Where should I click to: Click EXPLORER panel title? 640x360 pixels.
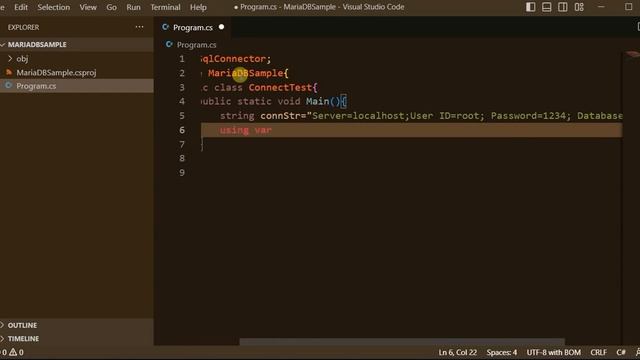point(23,27)
